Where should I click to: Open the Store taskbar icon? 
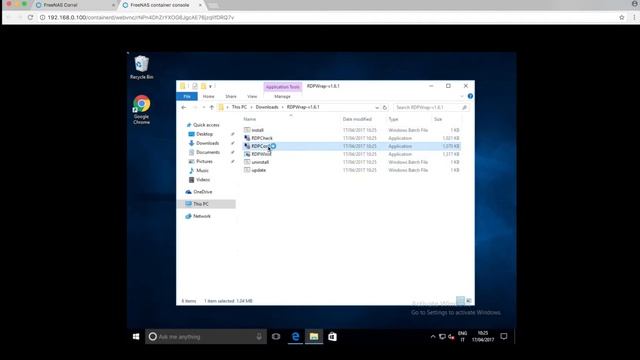pos(332,336)
